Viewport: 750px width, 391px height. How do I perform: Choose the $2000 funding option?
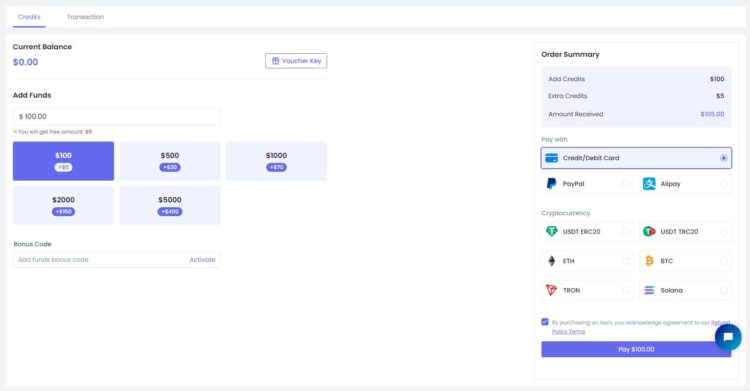click(x=63, y=205)
